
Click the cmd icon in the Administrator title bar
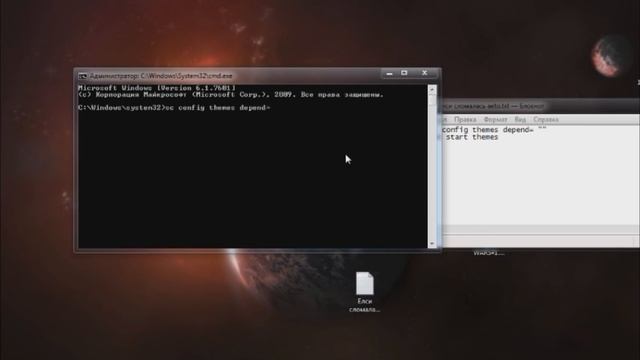coord(83,76)
